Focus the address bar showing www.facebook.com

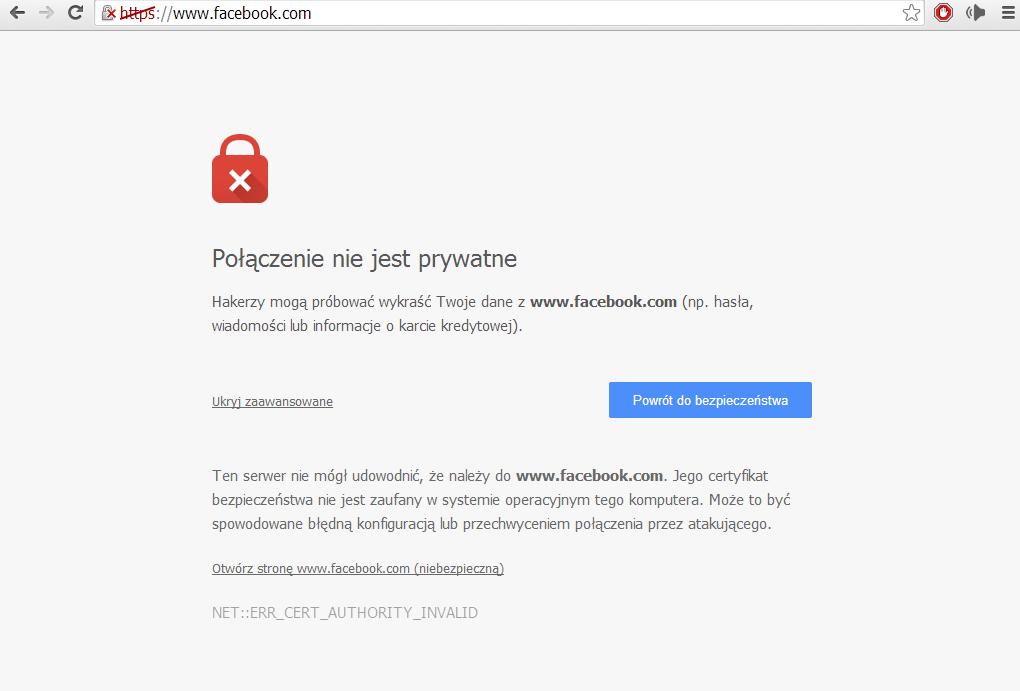(x=507, y=13)
